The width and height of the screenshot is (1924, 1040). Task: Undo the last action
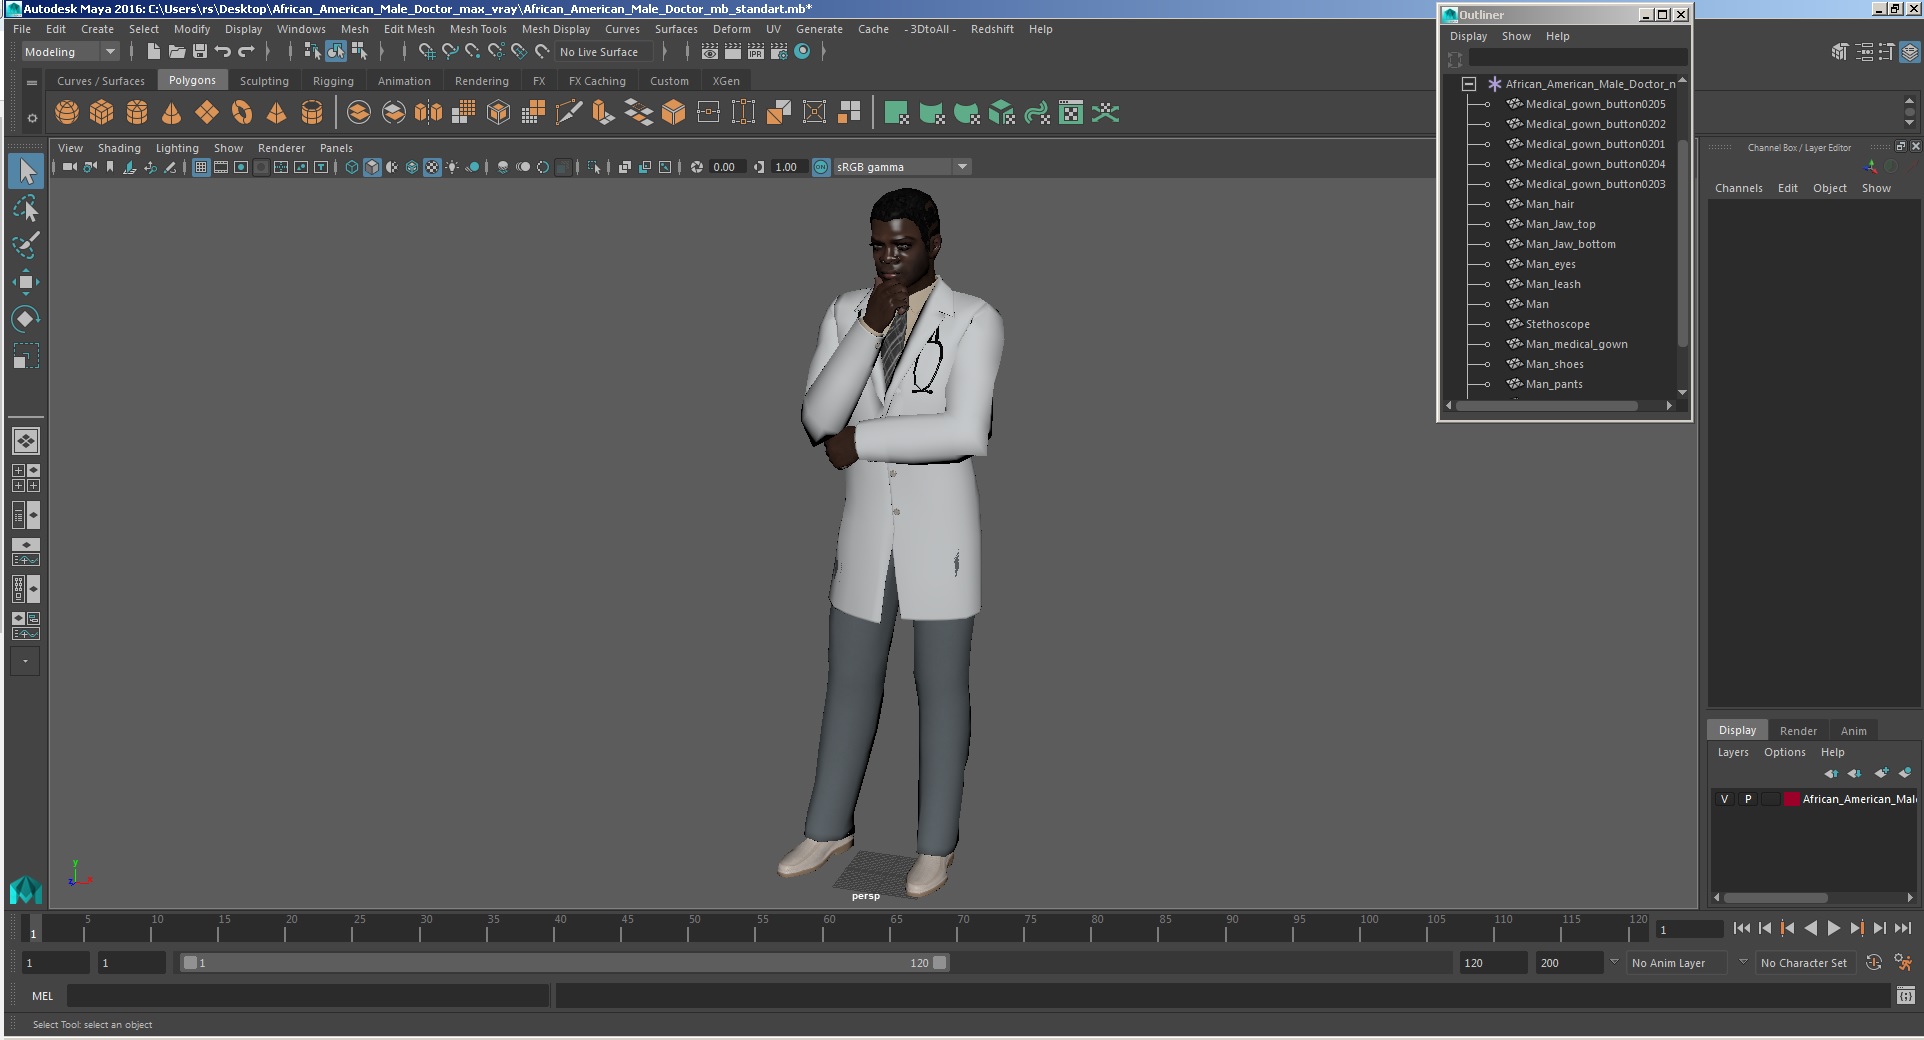(223, 52)
